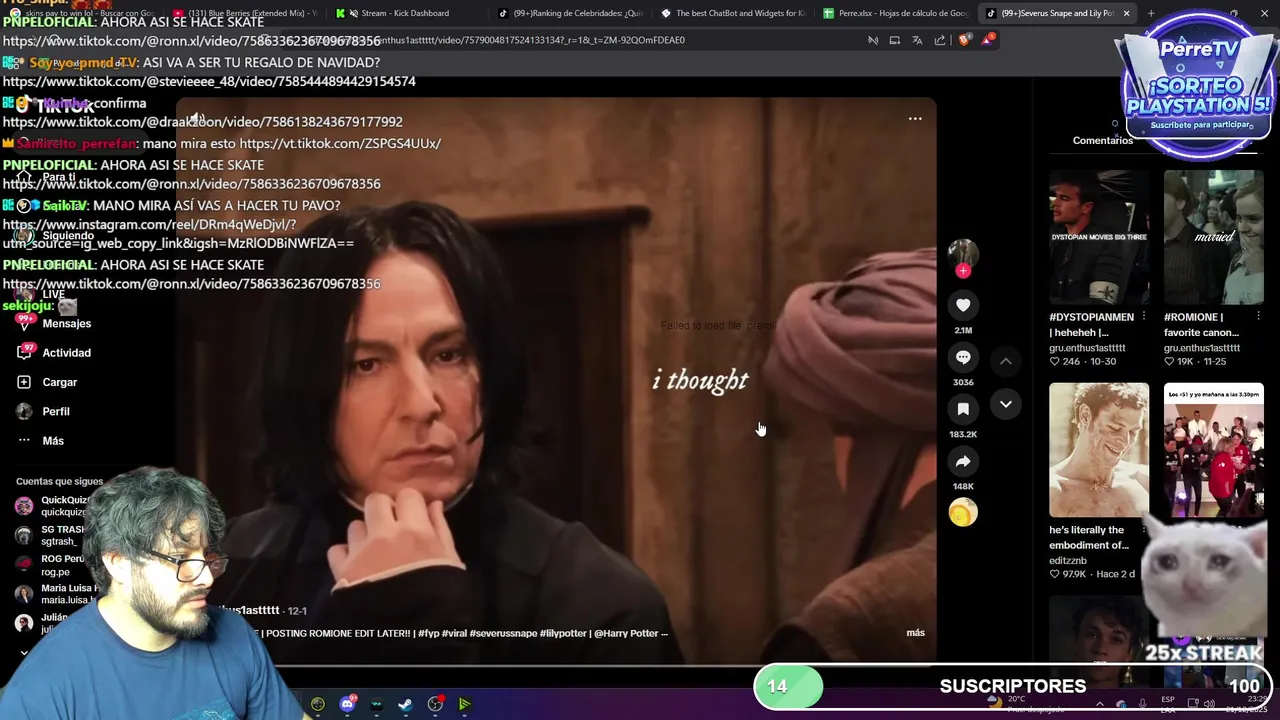Screen dimensions: 1280x720
Task: Click the ESP language indicator in tray
Action: [x=1168, y=704]
